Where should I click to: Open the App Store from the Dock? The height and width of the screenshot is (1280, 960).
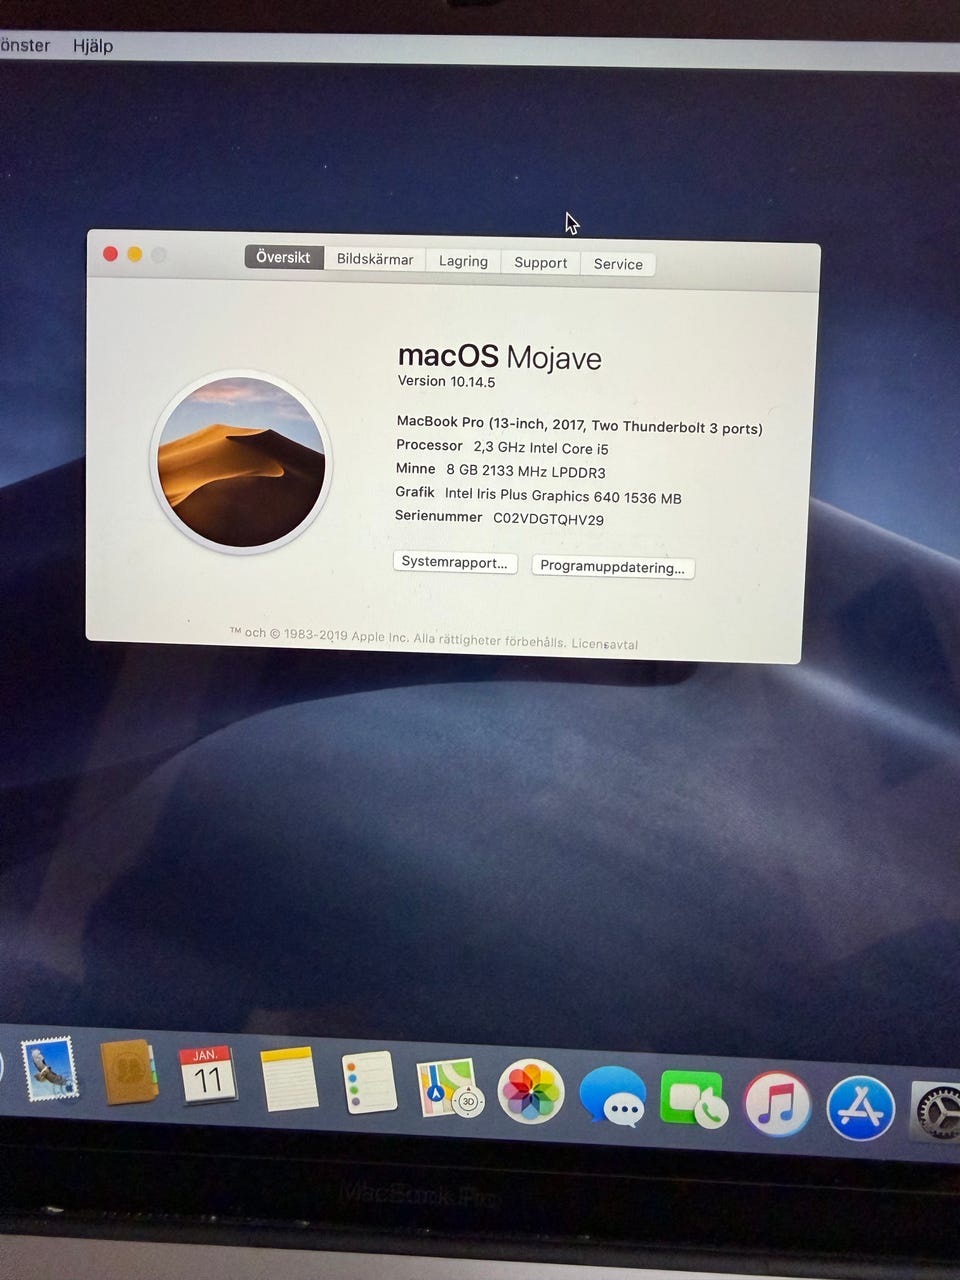point(860,1108)
